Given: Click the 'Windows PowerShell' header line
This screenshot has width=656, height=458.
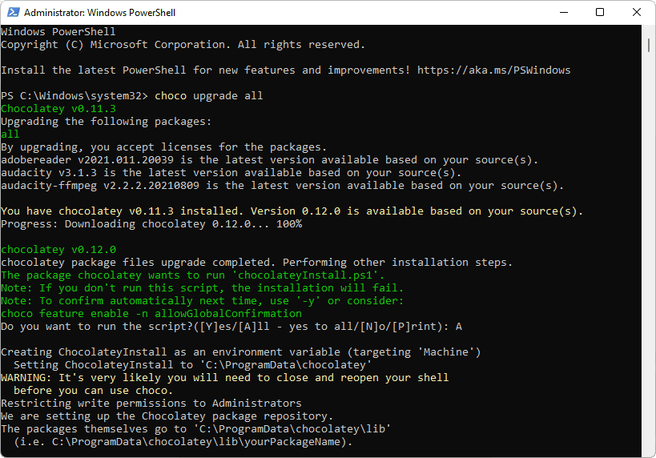Looking at the screenshot, I should (x=58, y=32).
